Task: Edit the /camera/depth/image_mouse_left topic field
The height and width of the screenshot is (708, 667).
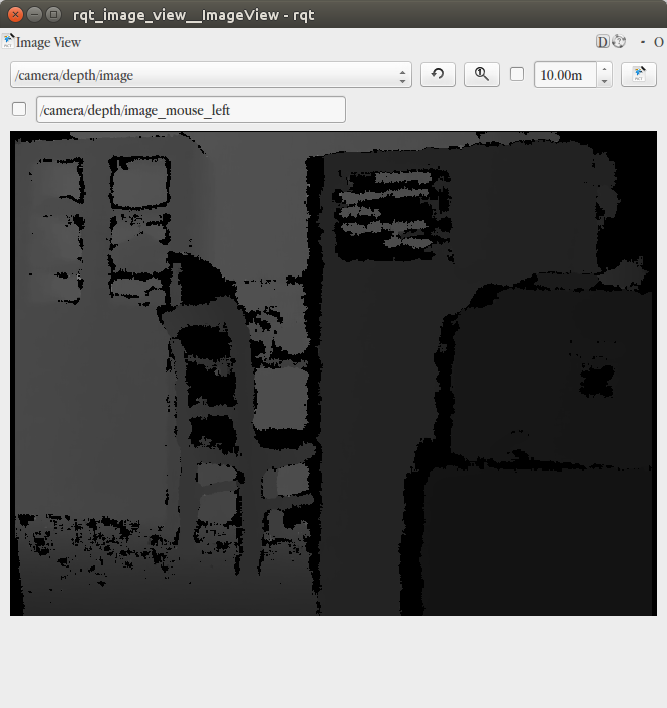Action: 191,110
